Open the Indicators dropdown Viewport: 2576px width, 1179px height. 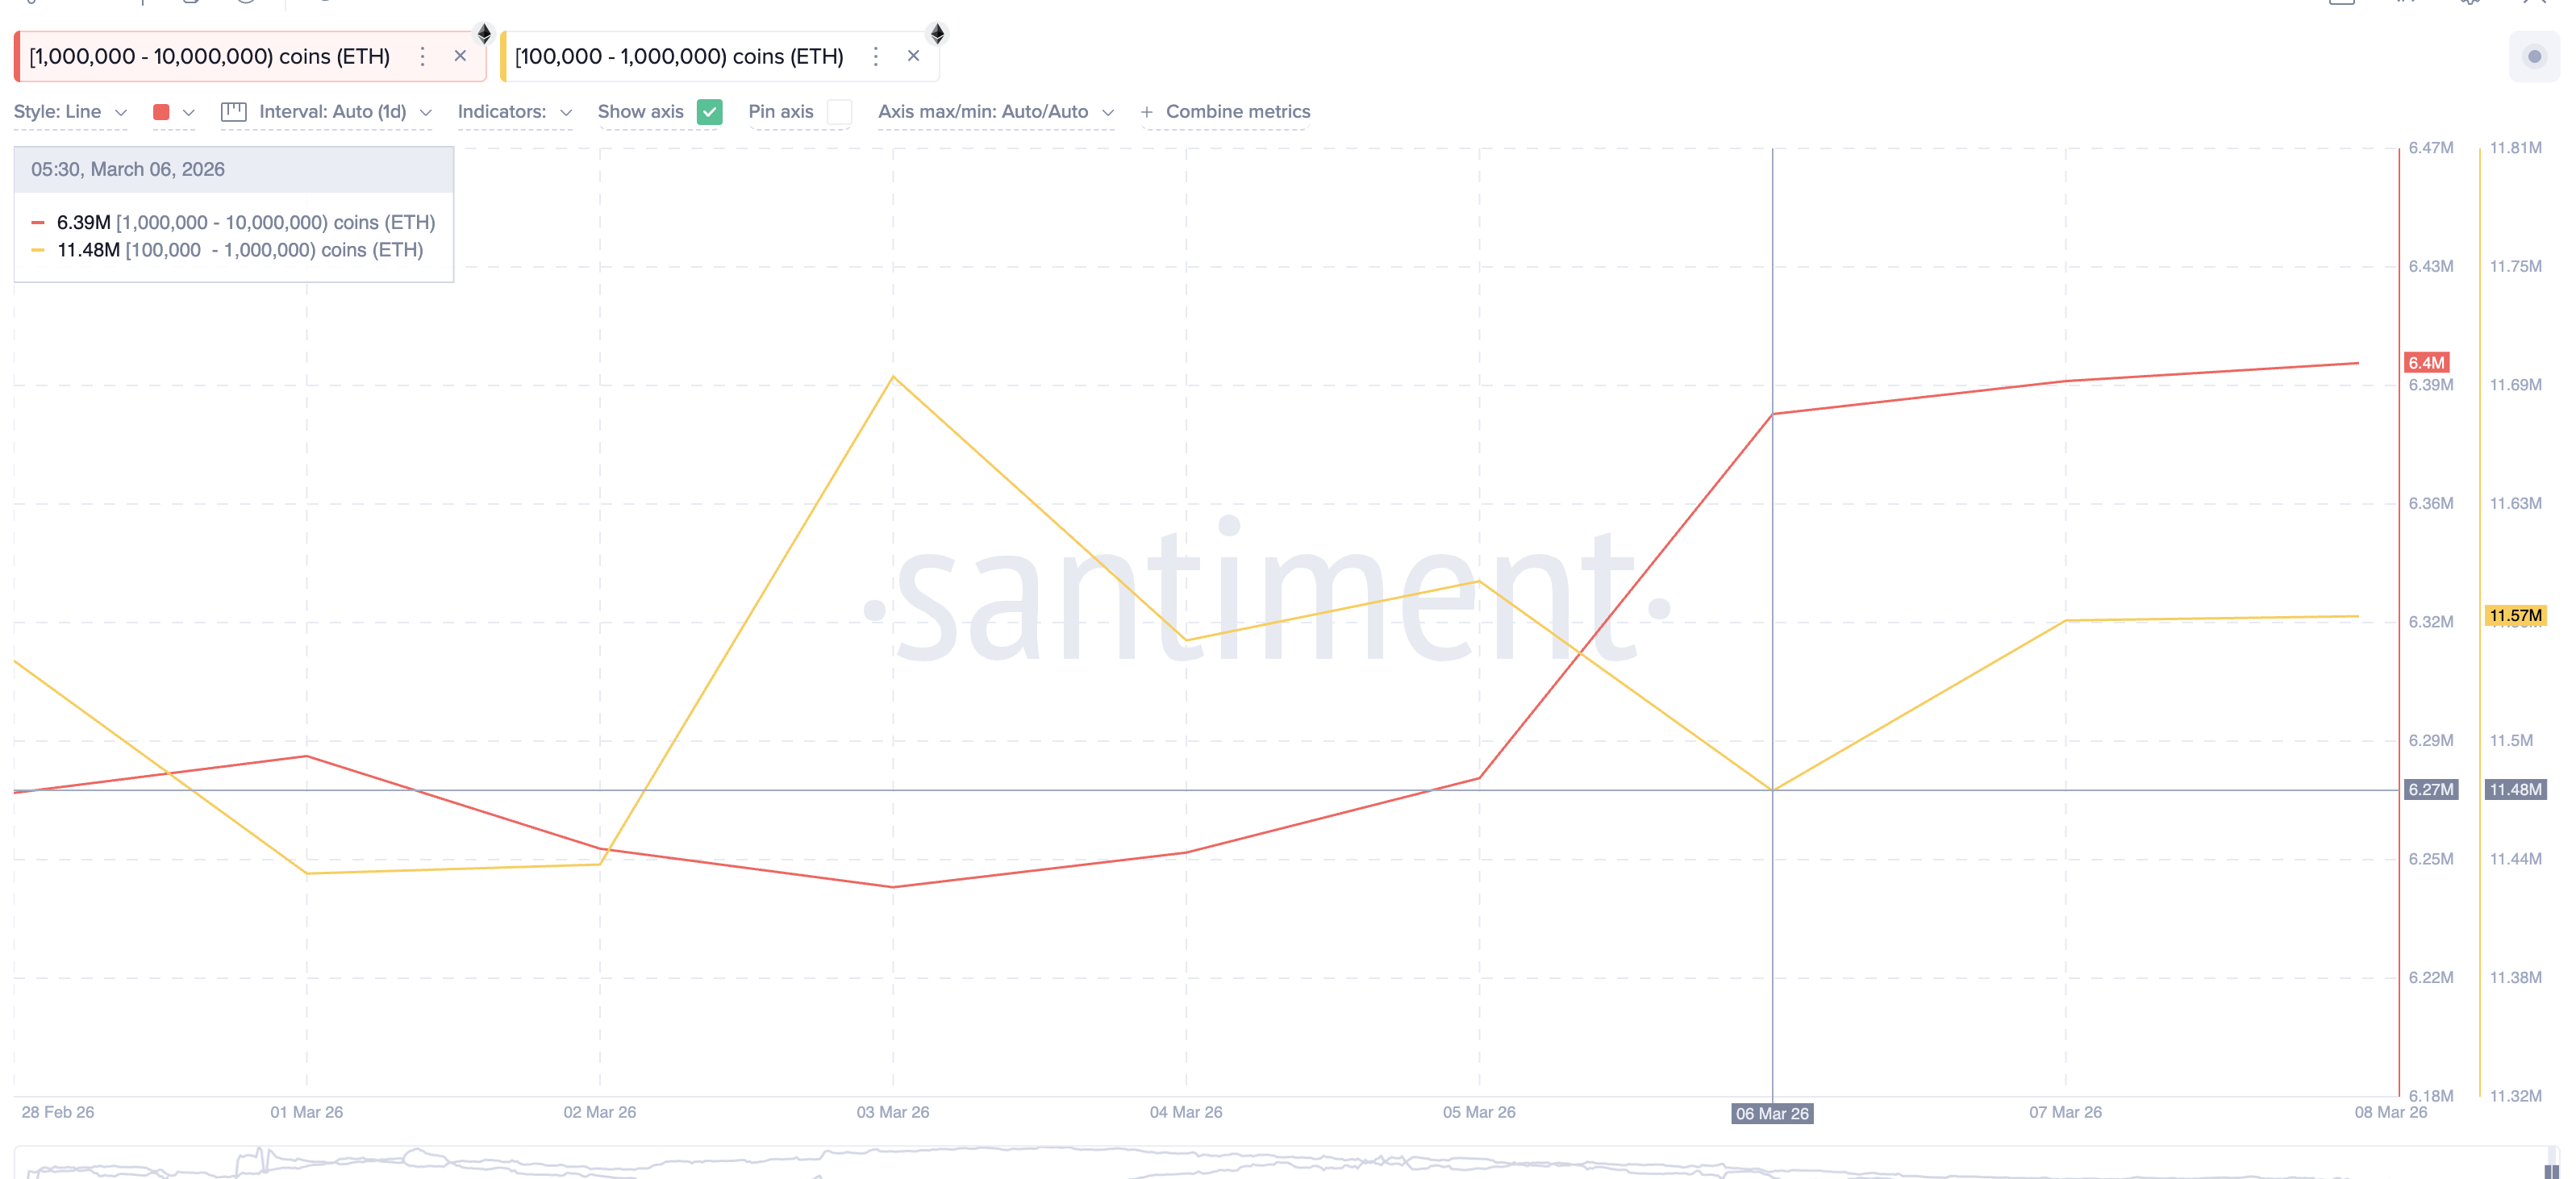tap(514, 112)
